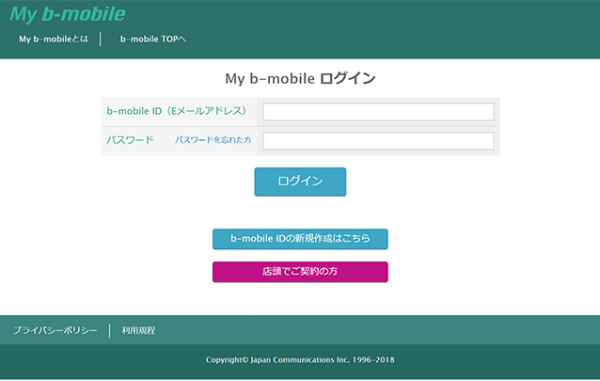Open the 'My b-mobileとは' link
Screen dimensions: 600x381
tap(54, 39)
